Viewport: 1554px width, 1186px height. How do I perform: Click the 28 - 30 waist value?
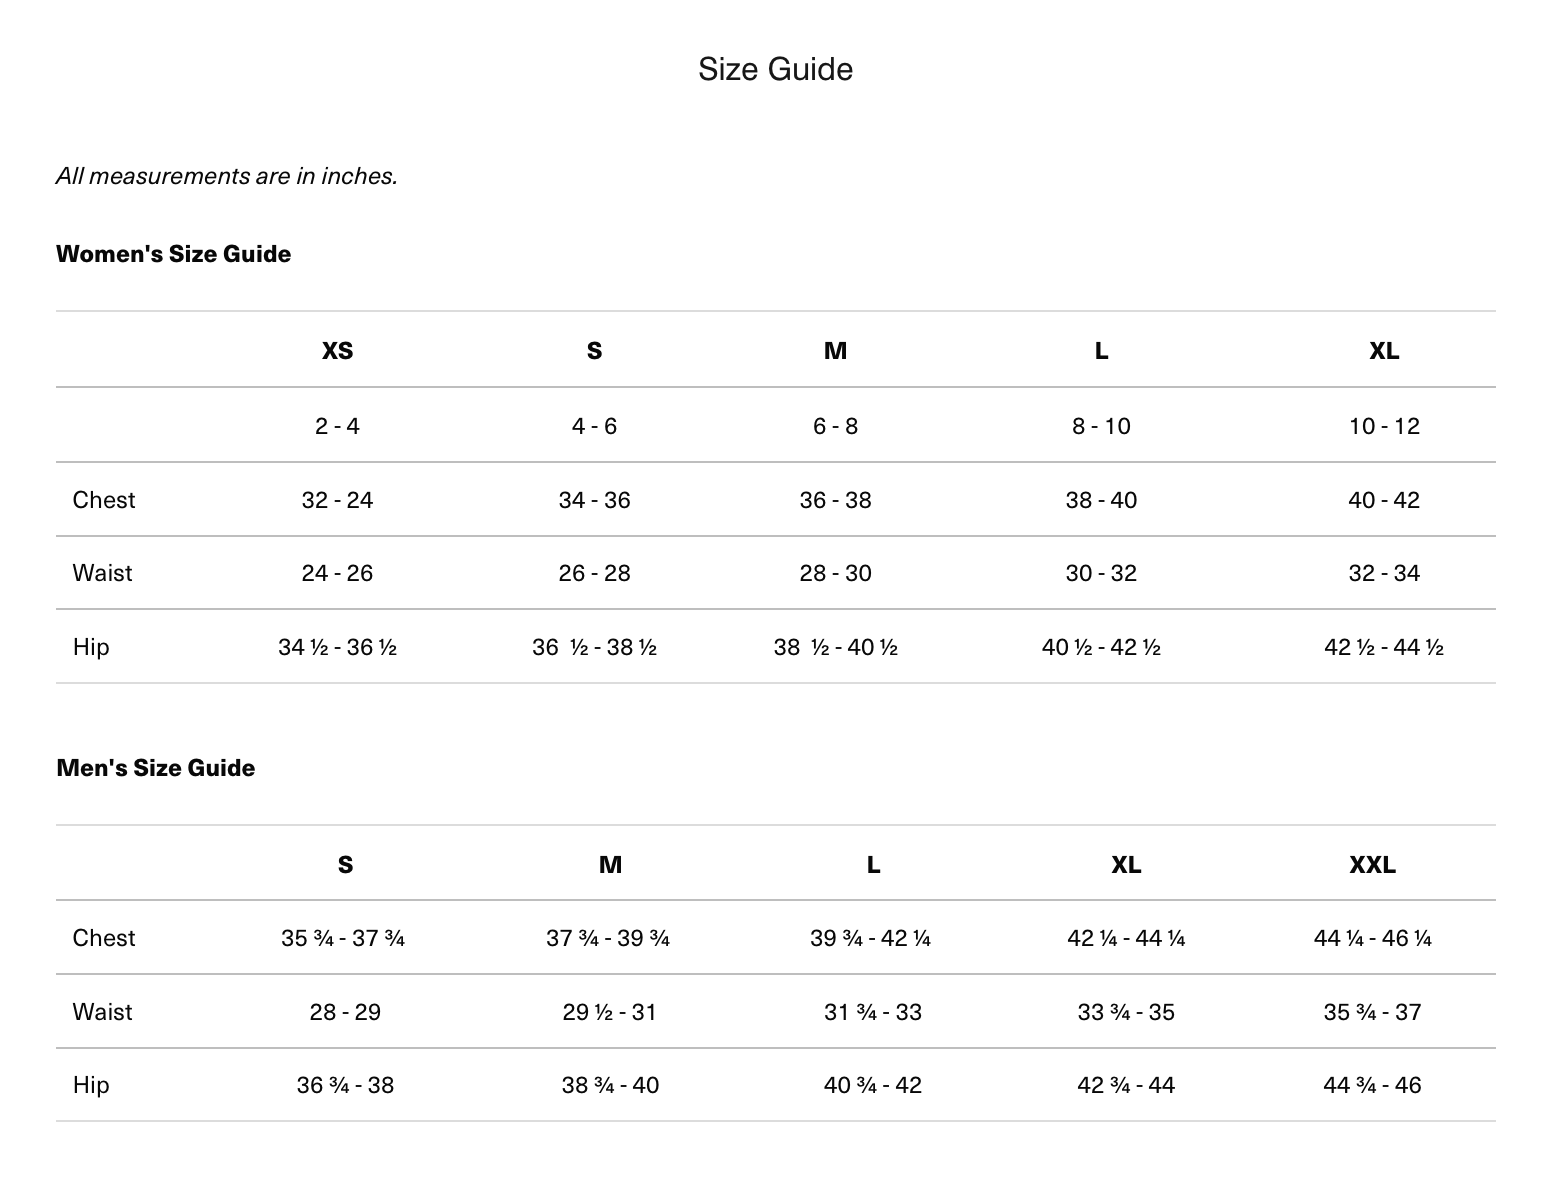coord(835,573)
